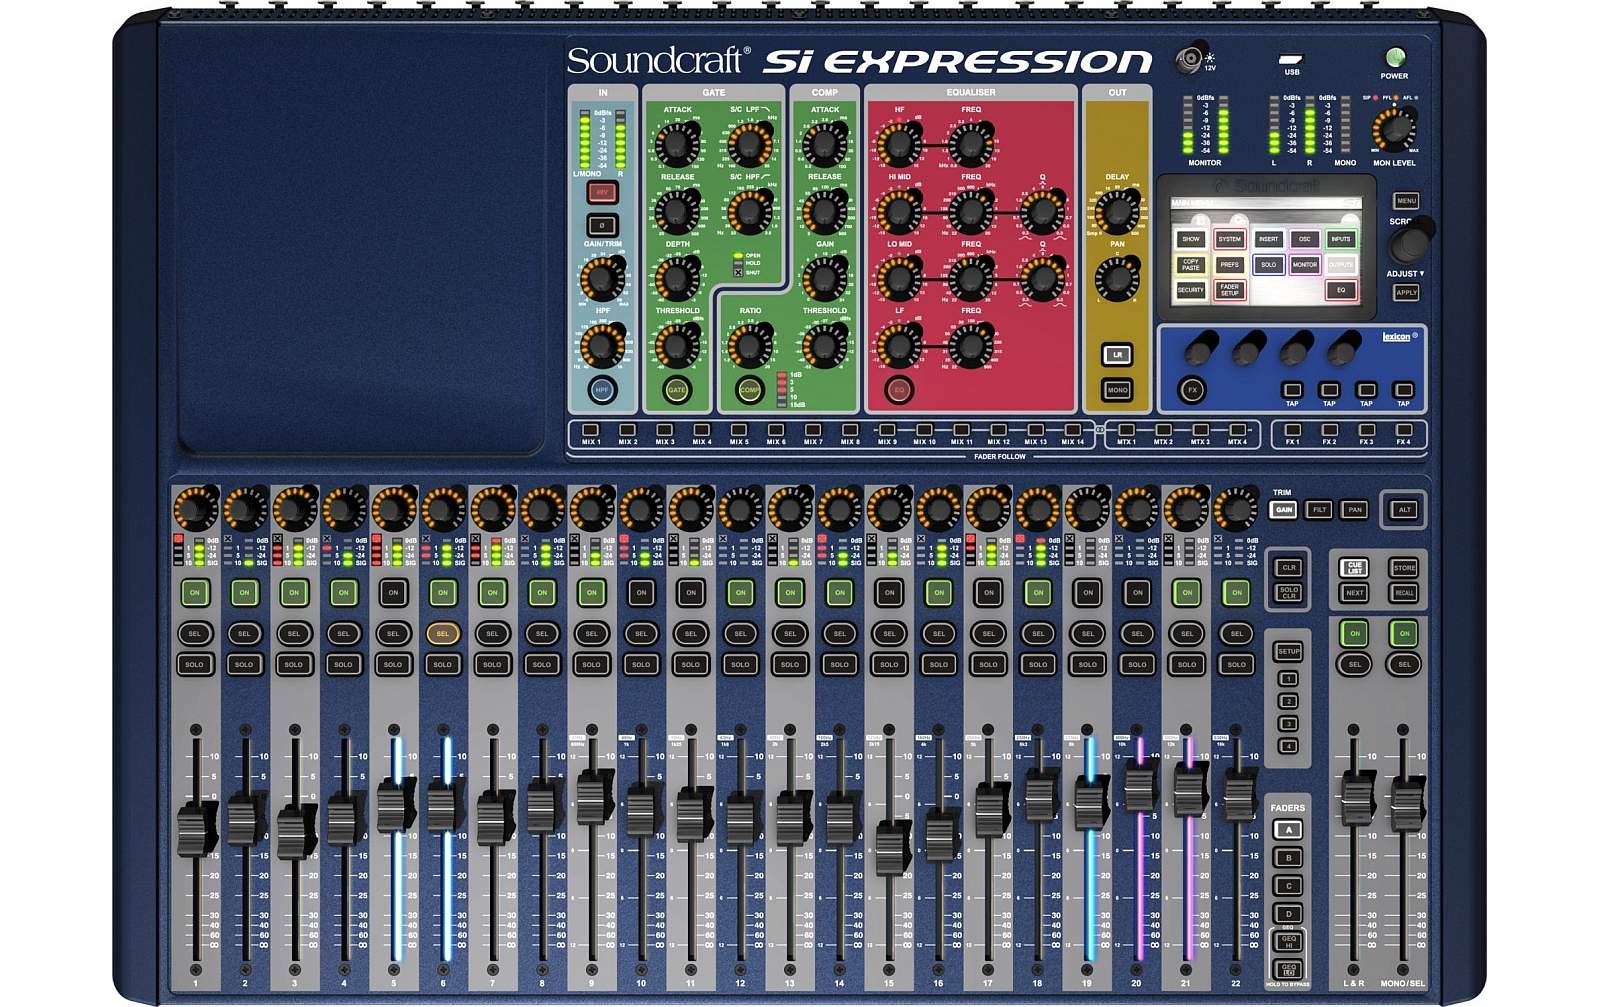Image resolution: width=1600 pixels, height=1007 pixels.
Task: Set the encoder row to FILT mode
Action: [1319, 510]
